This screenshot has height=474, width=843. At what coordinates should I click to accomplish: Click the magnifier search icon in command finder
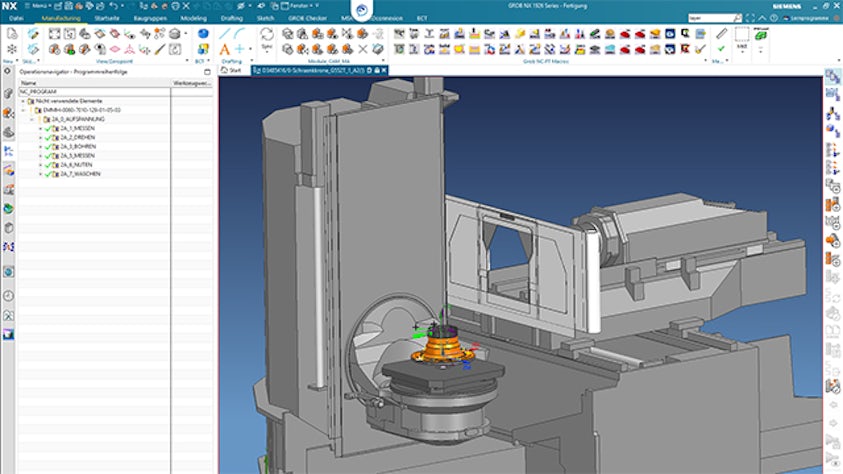point(737,18)
